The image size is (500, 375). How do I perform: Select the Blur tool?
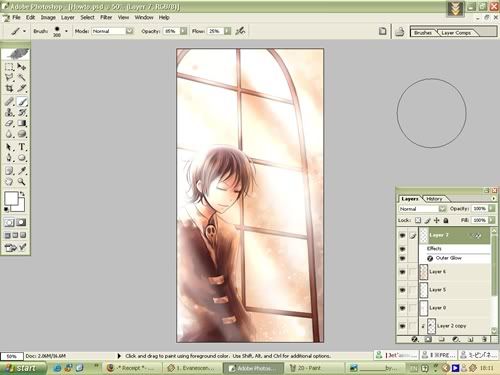pyautogui.click(x=9, y=134)
